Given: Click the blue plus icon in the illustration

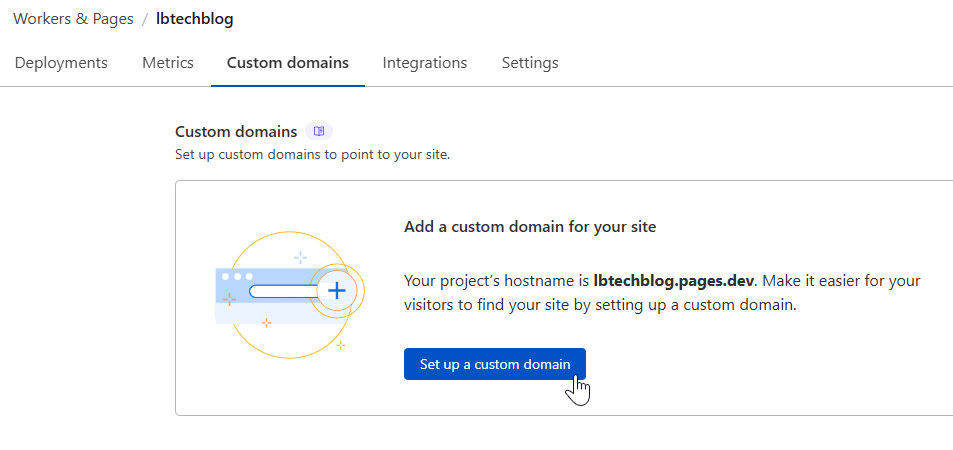Looking at the screenshot, I should [337, 290].
